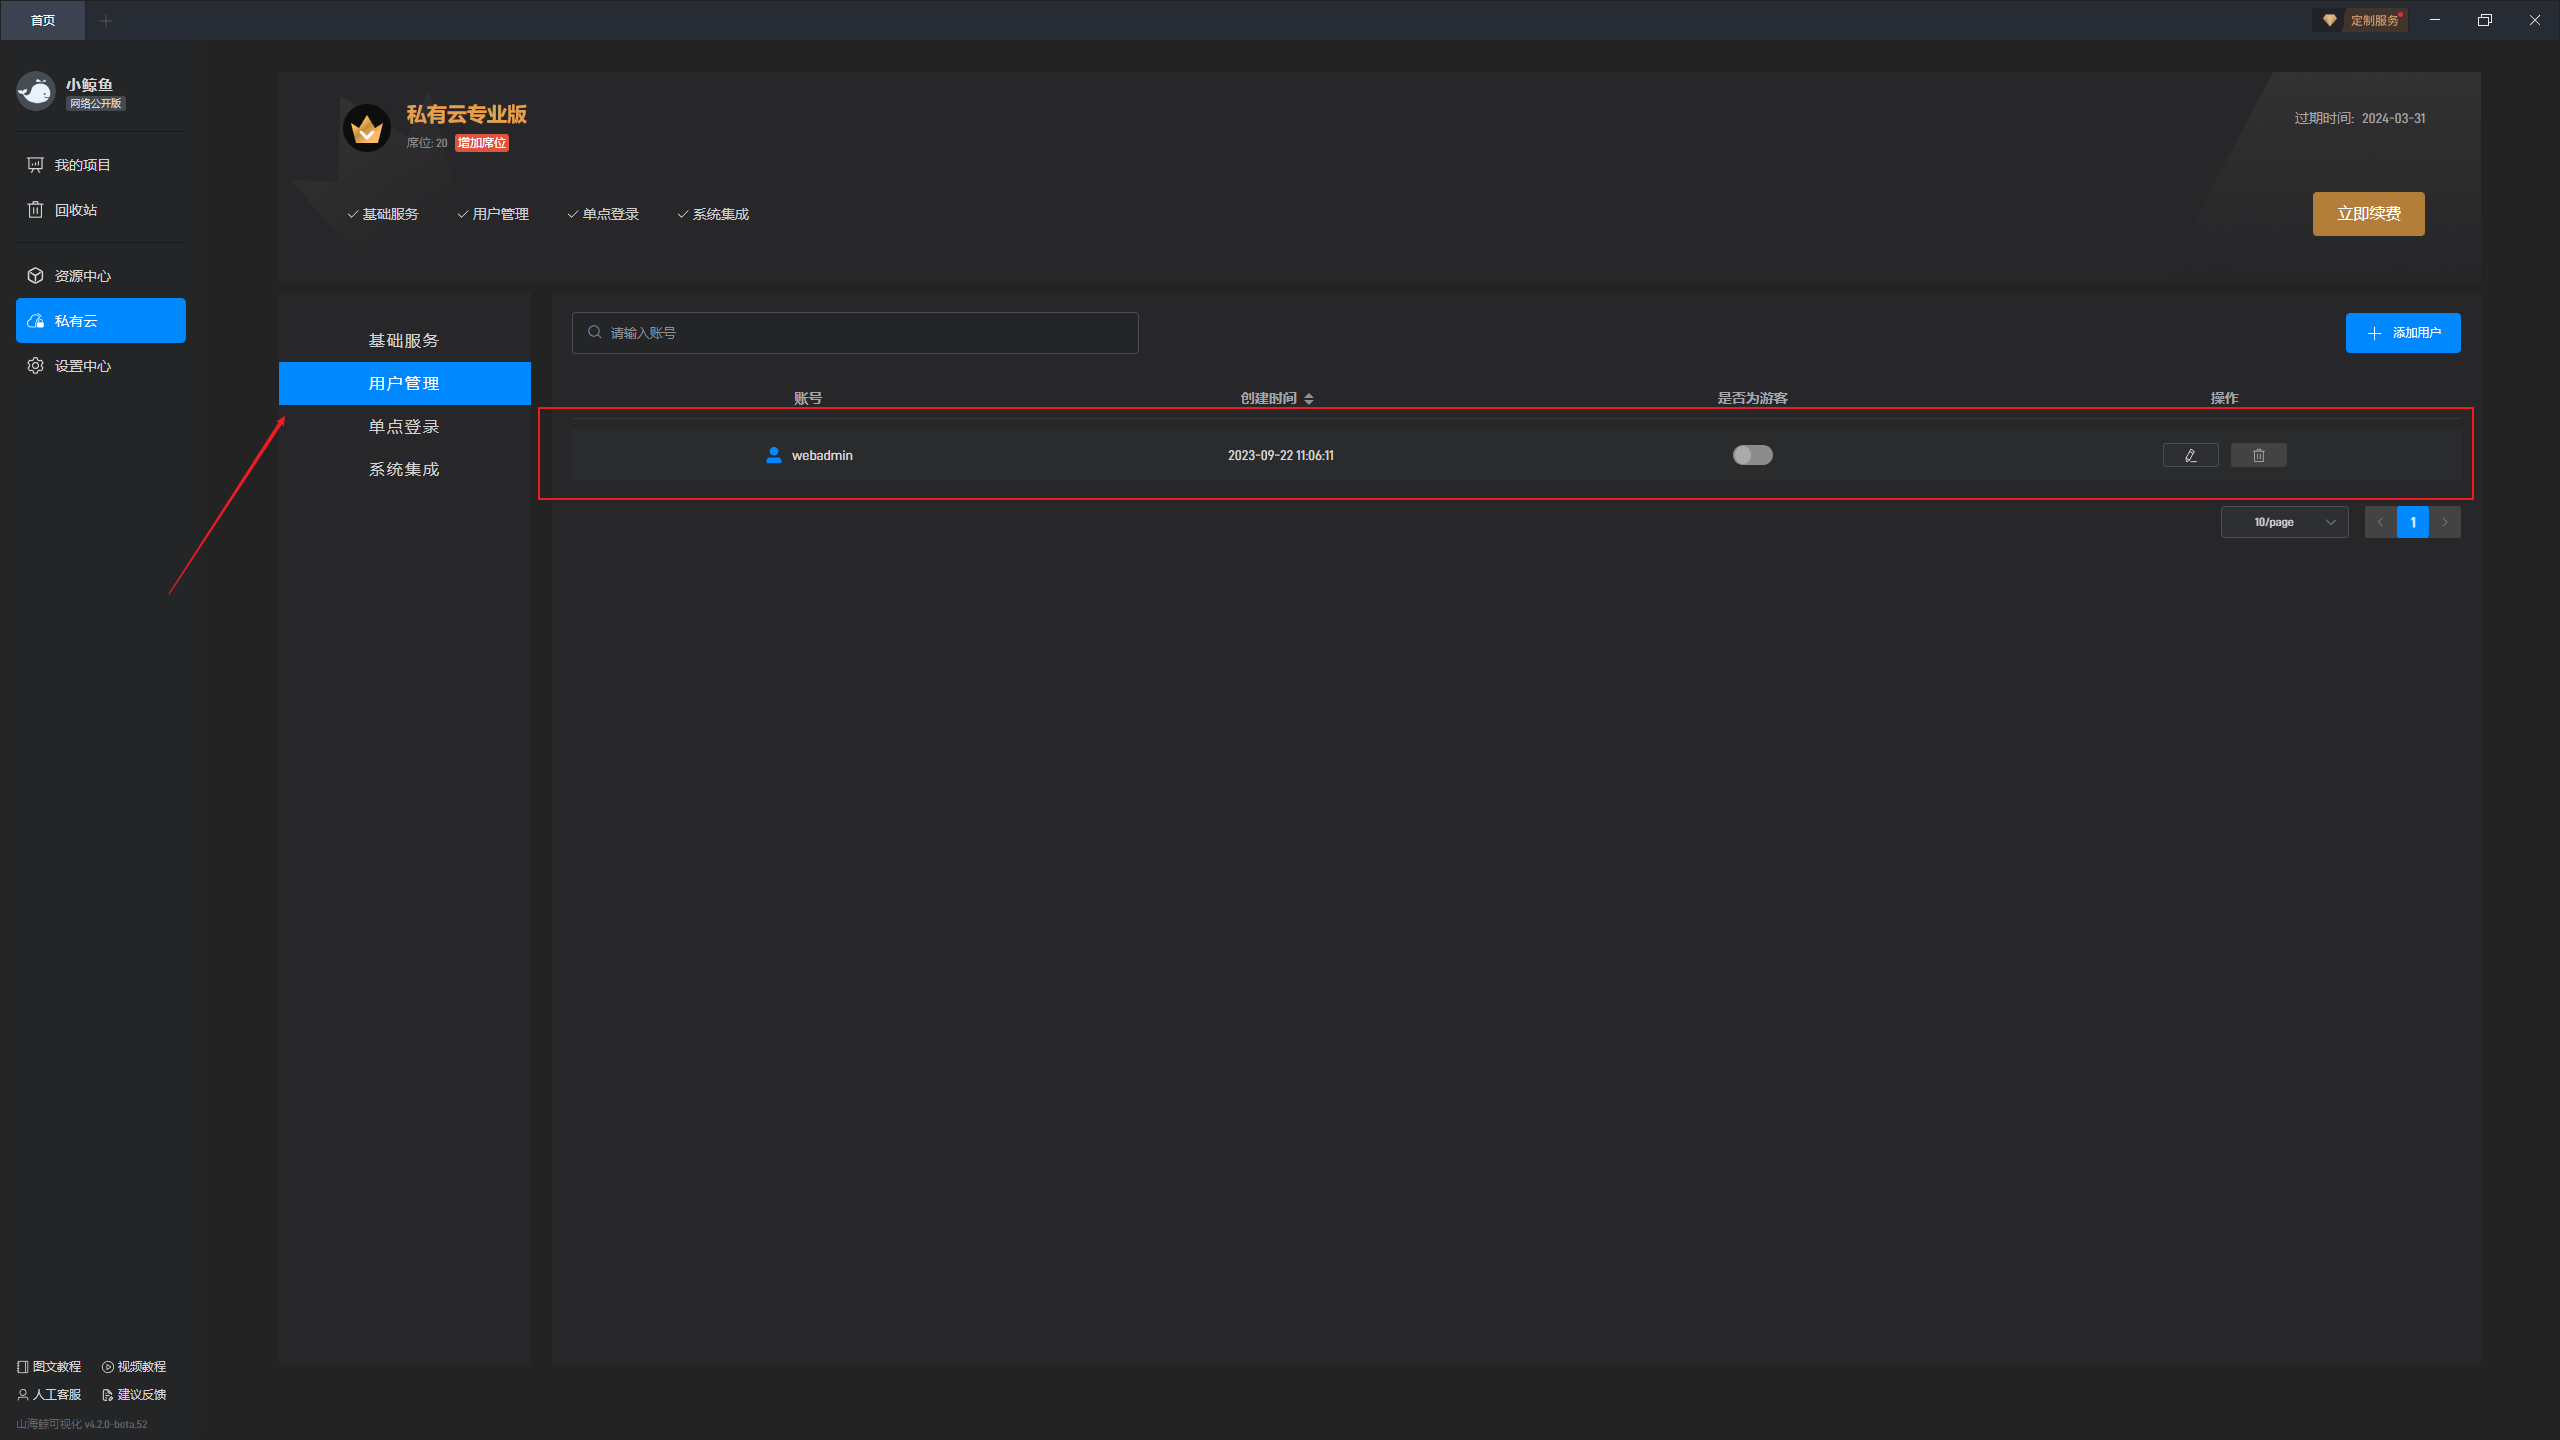
Task: Go to previous page arrow
Action: tap(2380, 522)
